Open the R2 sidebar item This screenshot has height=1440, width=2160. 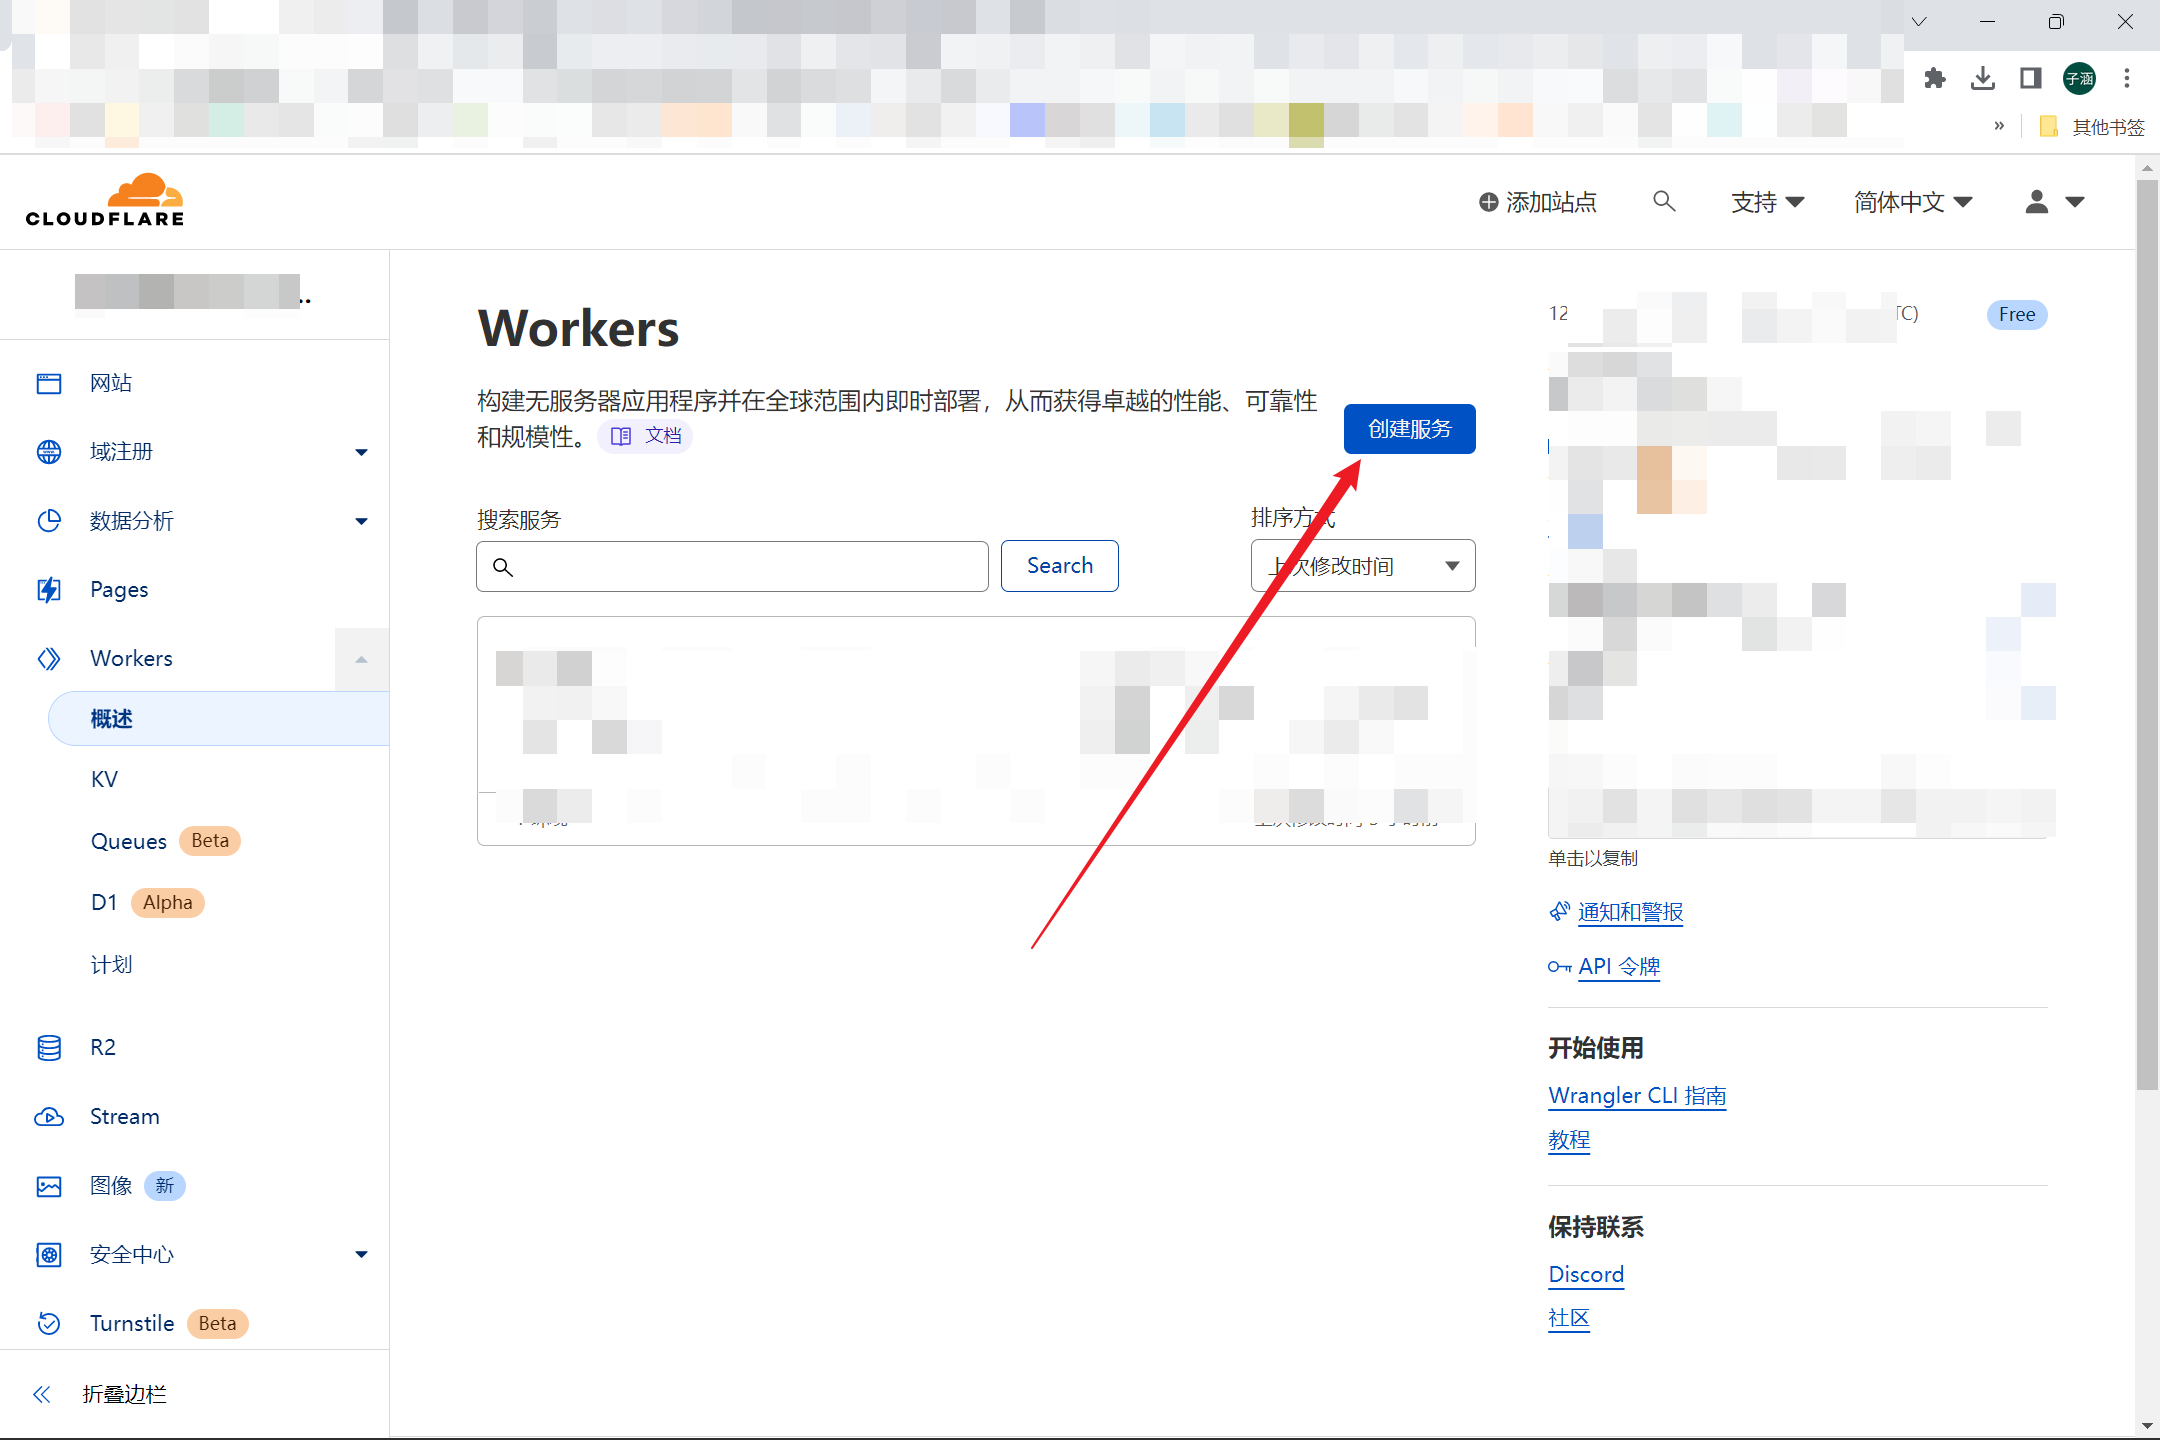[103, 1048]
